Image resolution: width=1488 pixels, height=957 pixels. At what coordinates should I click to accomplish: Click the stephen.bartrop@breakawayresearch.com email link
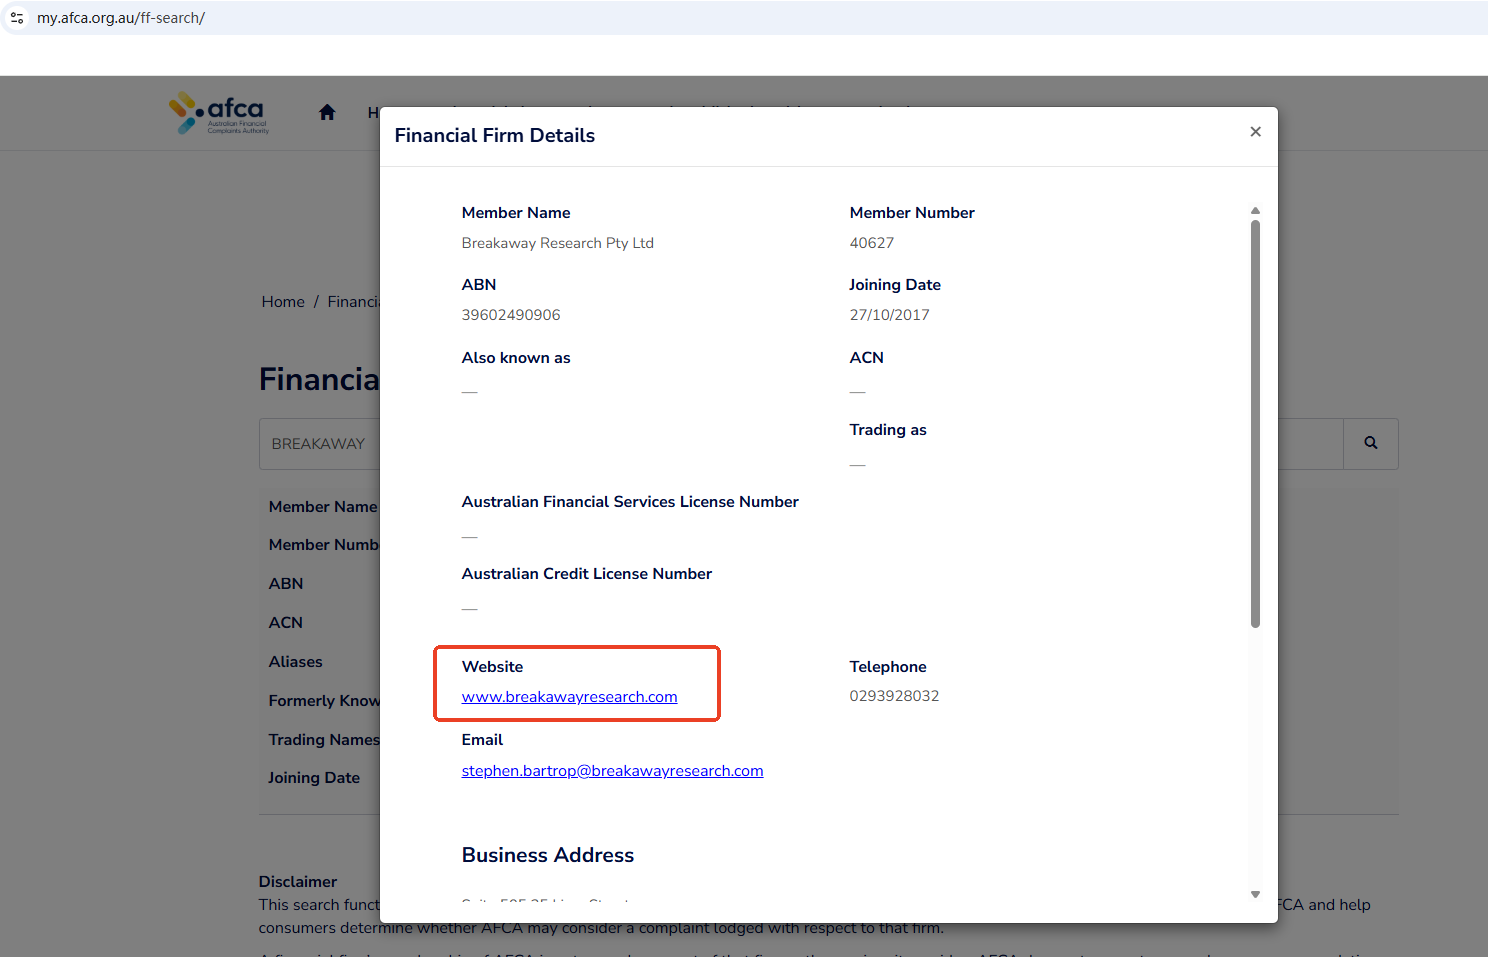tap(612, 771)
